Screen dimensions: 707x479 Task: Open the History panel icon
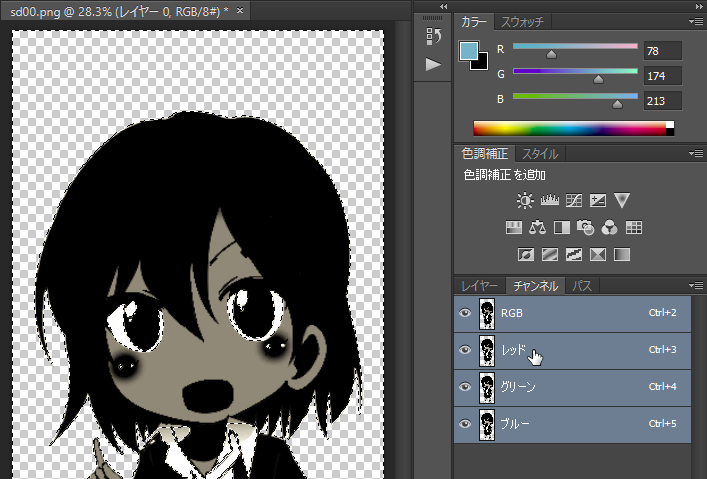point(433,37)
